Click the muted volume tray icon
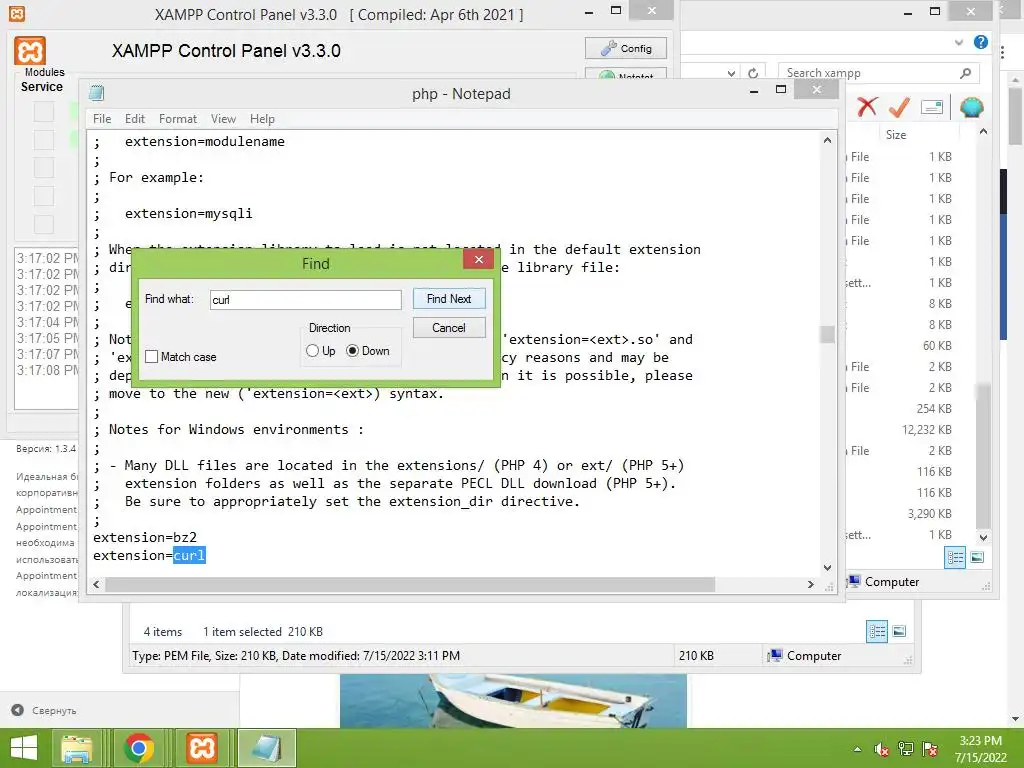The height and width of the screenshot is (768, 1024). tap(882, 749)
